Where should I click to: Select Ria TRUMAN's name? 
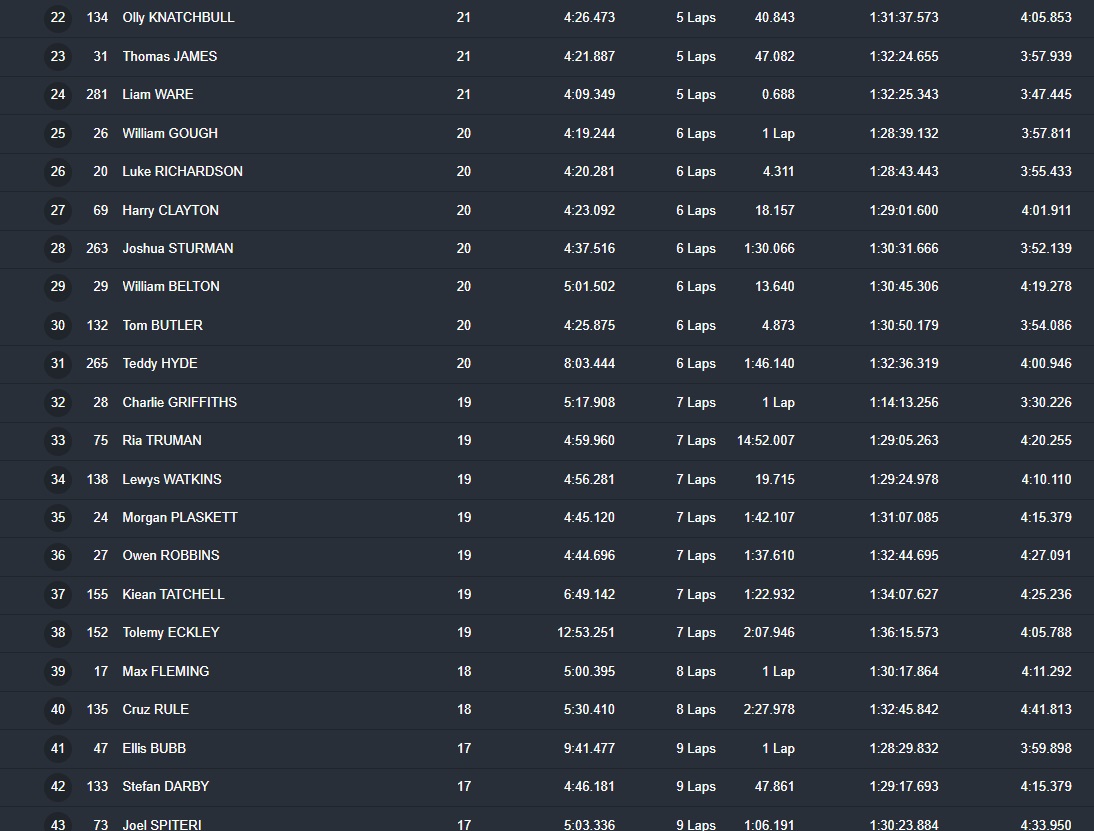(162, 440)
